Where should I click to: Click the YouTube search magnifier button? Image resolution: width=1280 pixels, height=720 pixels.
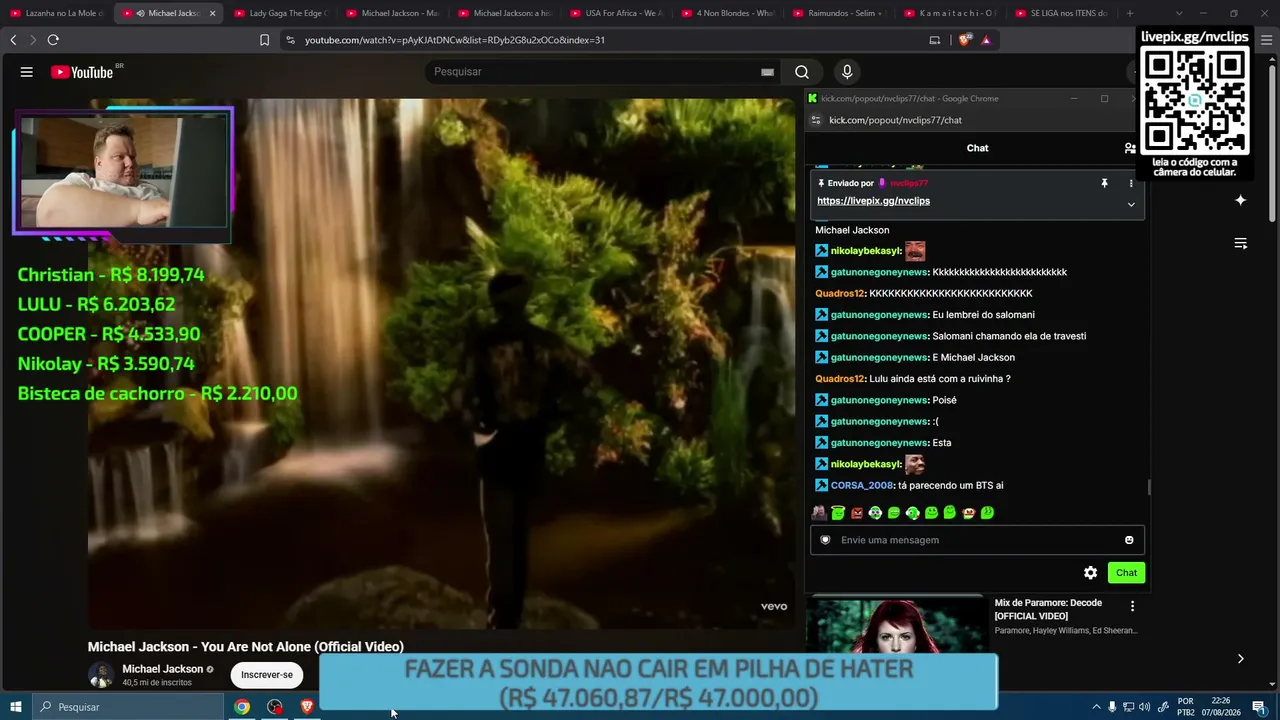pyautogui.click(x=802, y=72)
